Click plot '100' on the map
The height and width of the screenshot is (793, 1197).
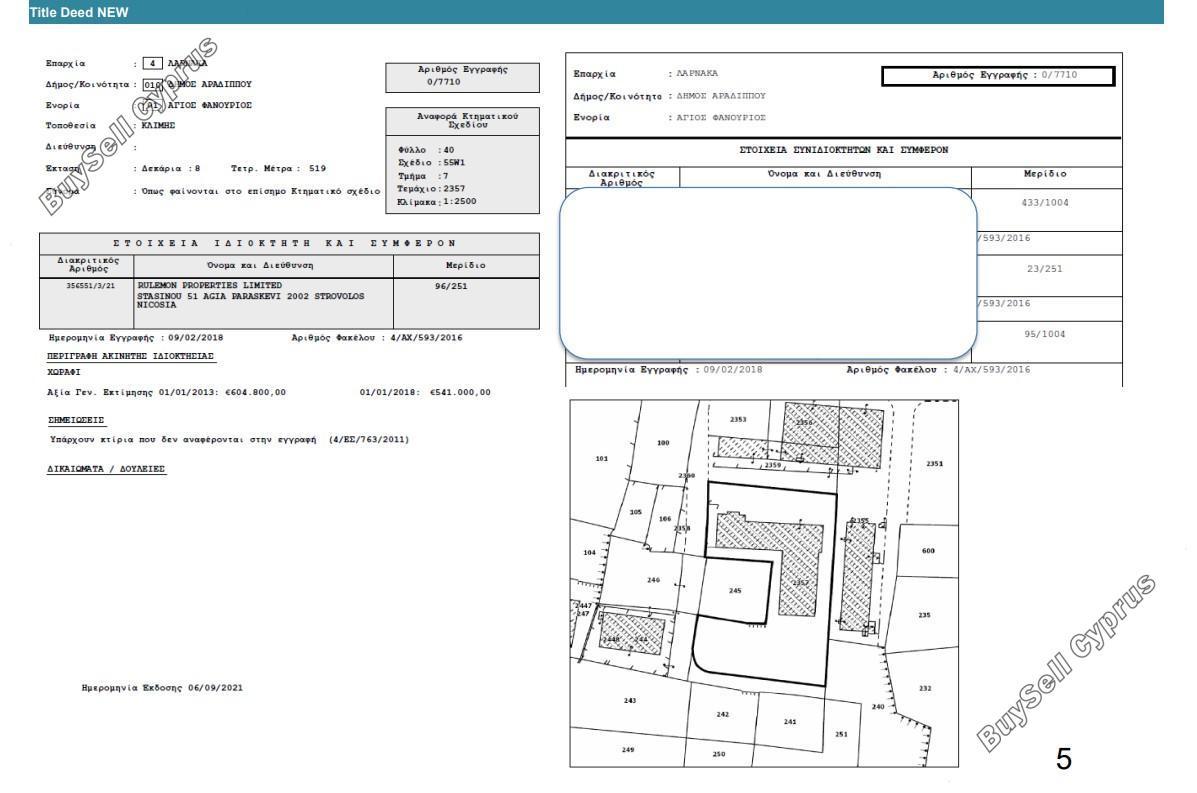click(x=663, y=443)
